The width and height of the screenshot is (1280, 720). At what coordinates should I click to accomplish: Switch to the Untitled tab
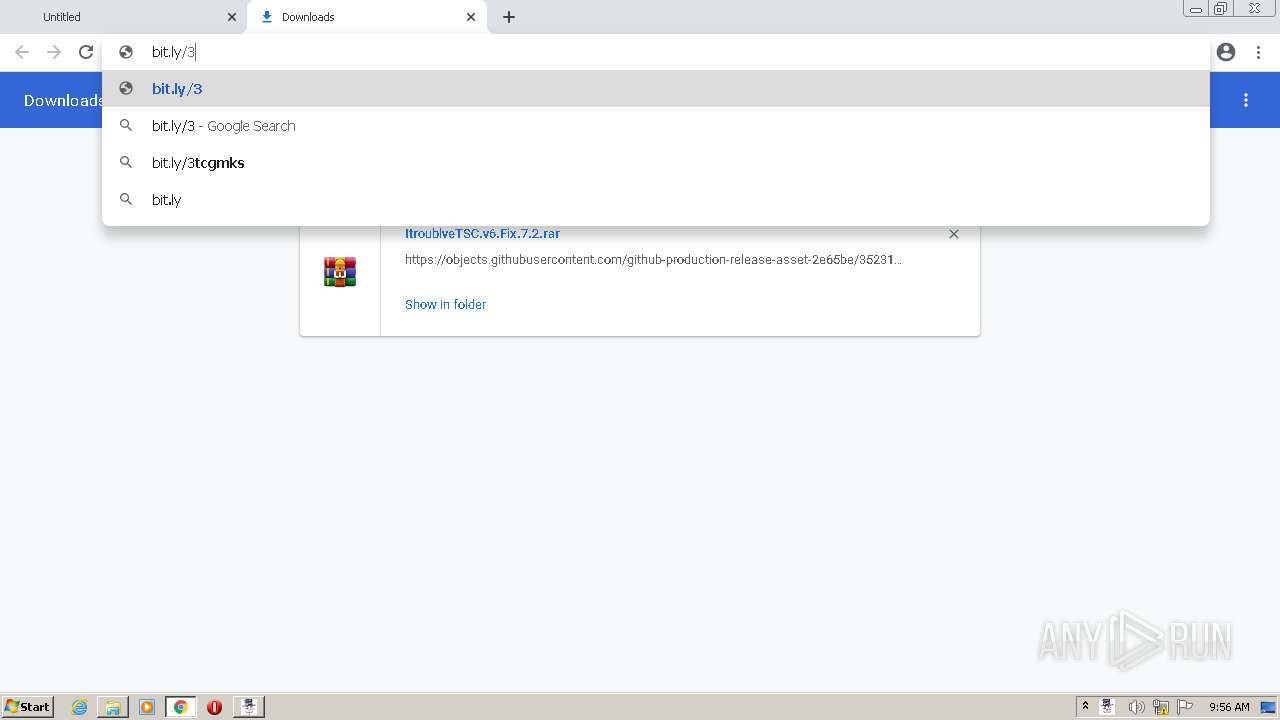pyautogui.click(x=124, y=17)
